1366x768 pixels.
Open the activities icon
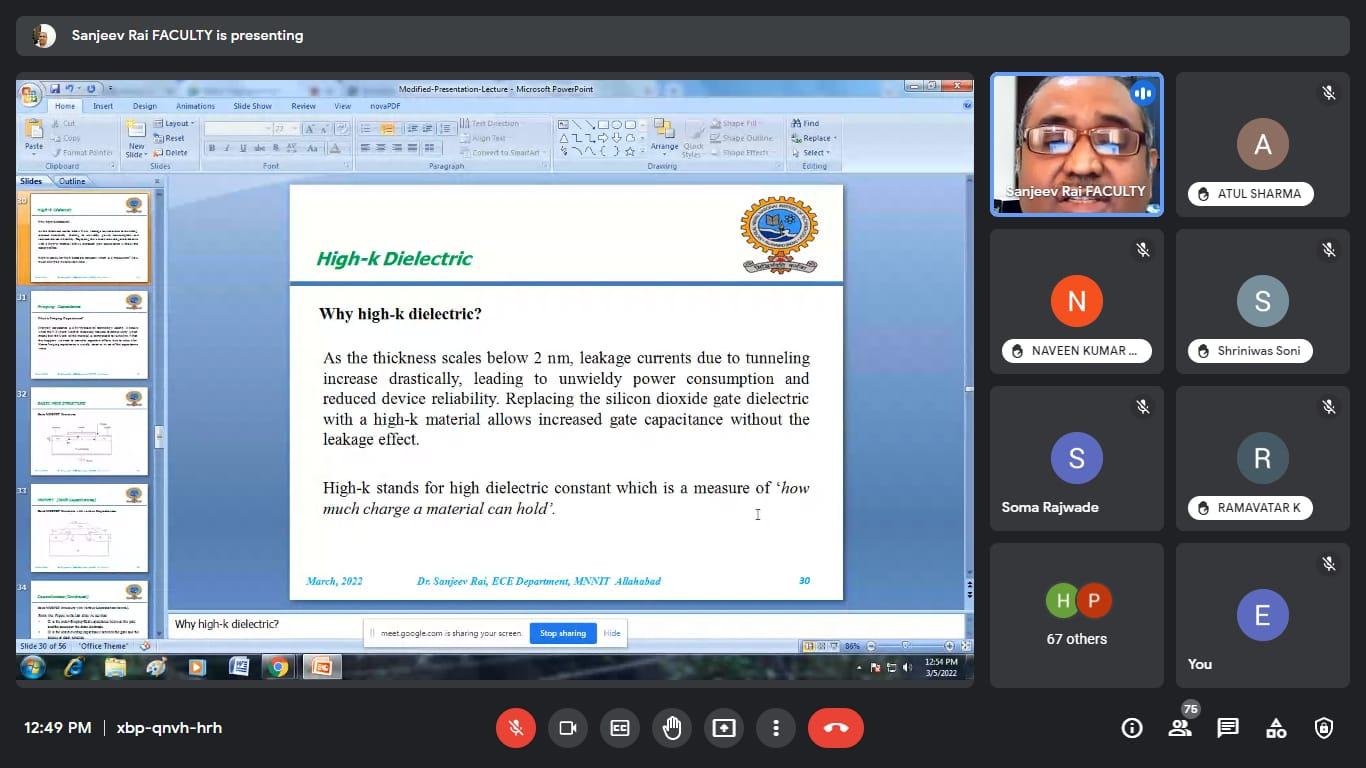pyautogui.click(x=1276, y=728)
